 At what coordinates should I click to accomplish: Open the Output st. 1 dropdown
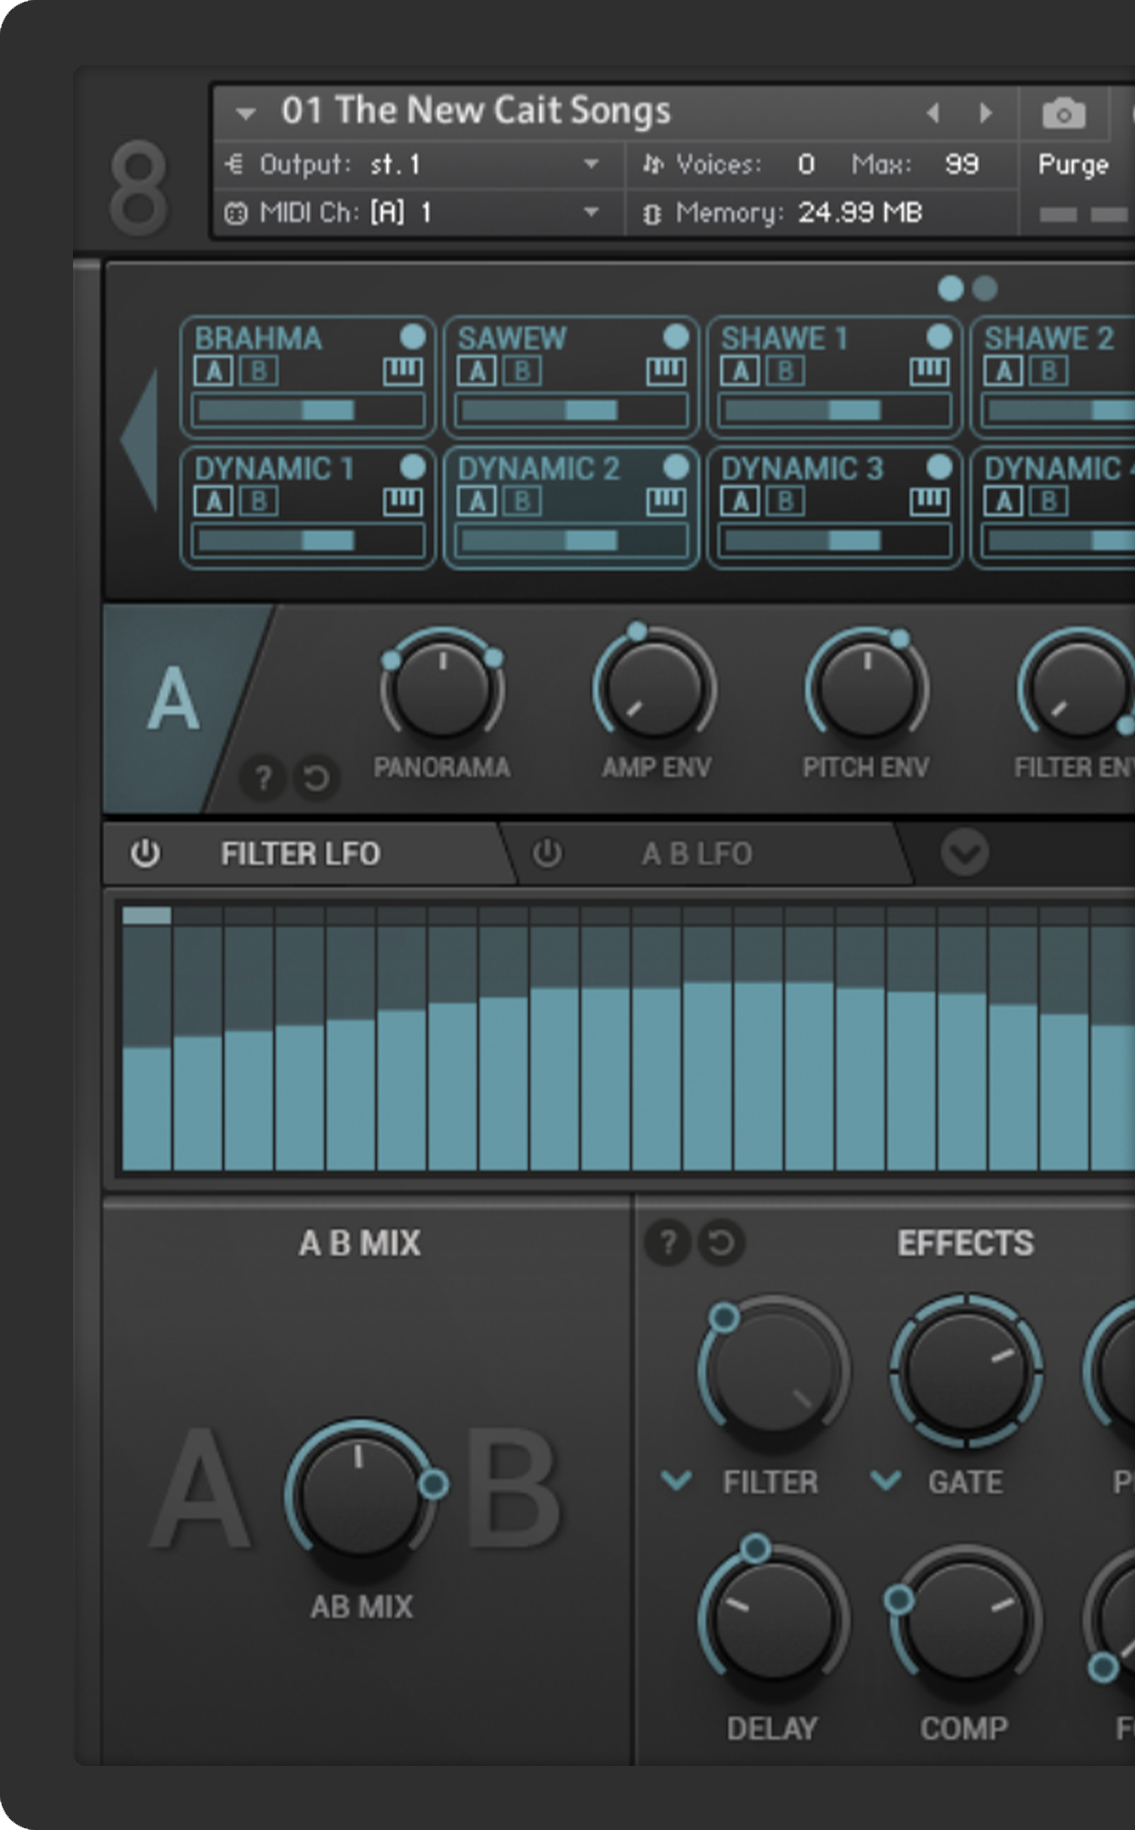591,164
